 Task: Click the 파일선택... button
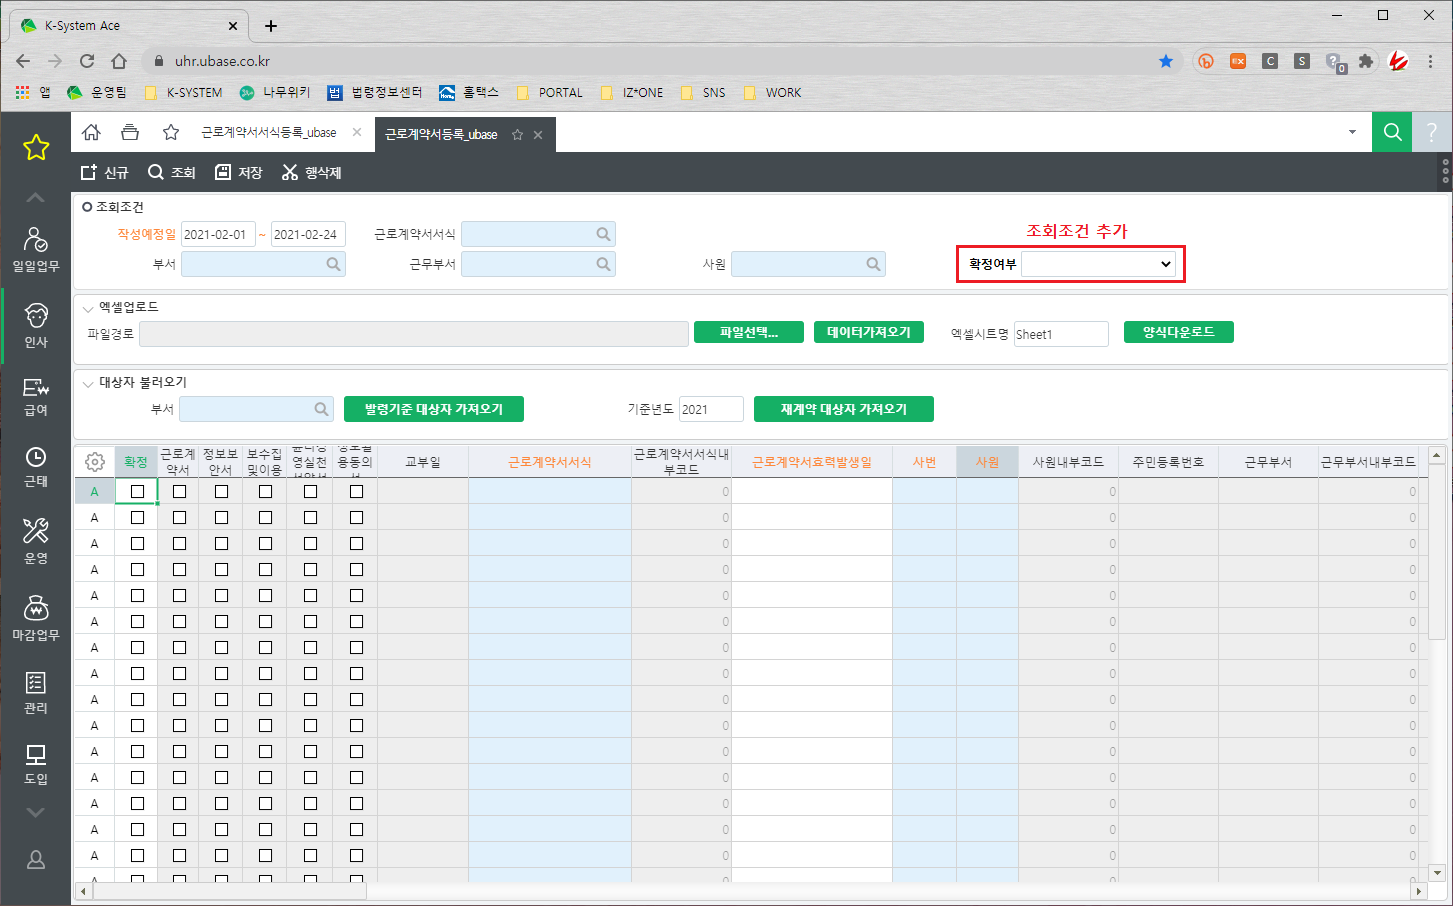pyautogui.click(x=749, y=332)
